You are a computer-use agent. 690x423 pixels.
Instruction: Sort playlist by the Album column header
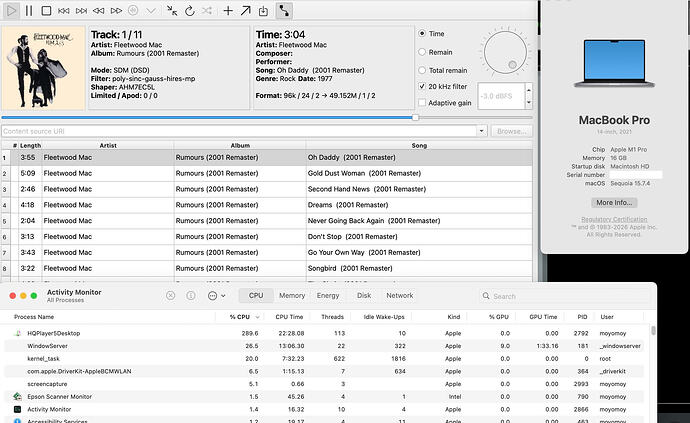pyautogui.click(x=240, y=145)
